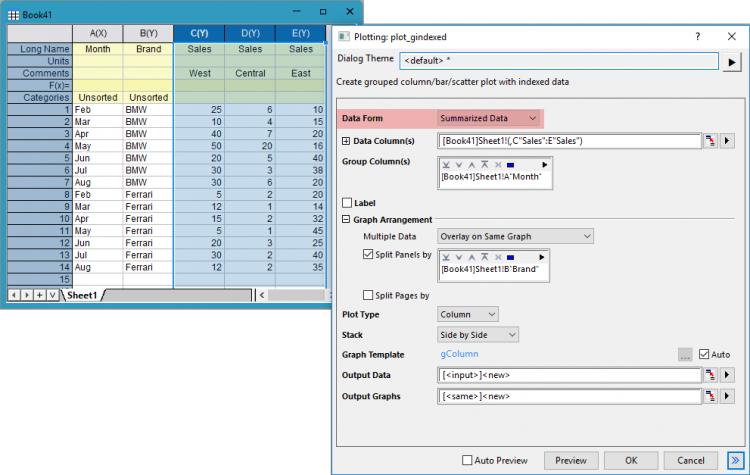Screen dimensions: 750x475
Task: Click Move to Top icon in Group Column(s)
Action: (485, 165)
